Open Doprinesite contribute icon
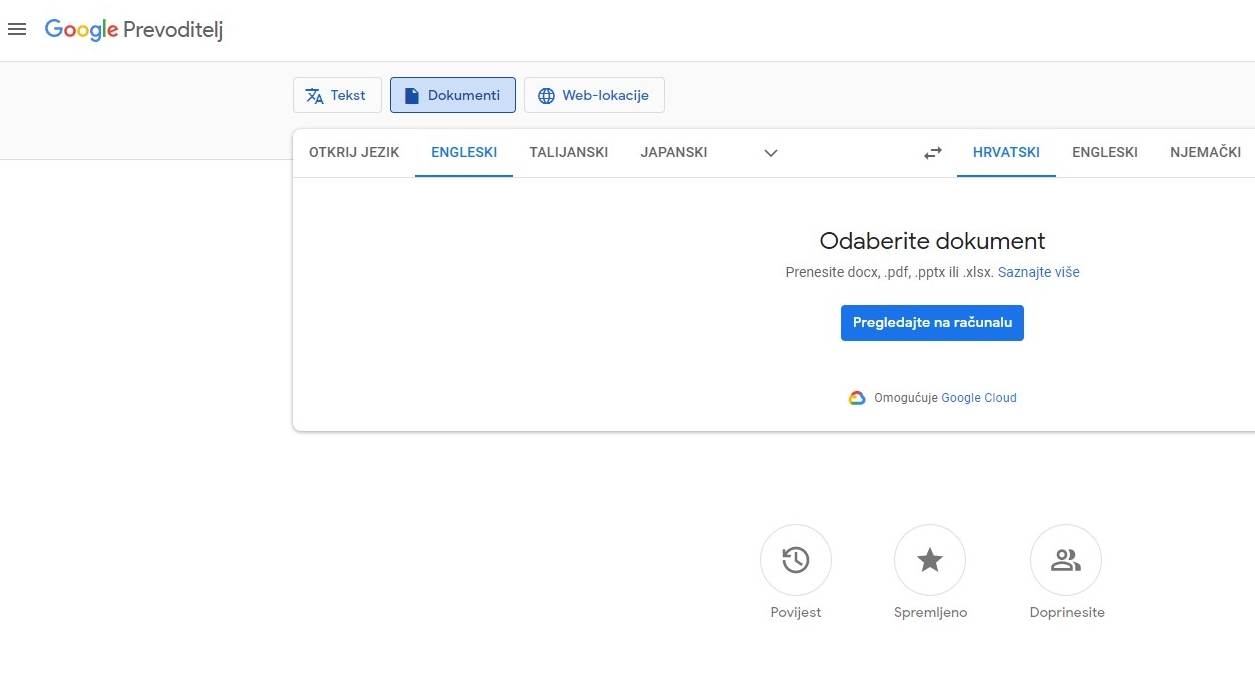The height and width of the screenshot is (674, 1255). tap(1066, 561)
